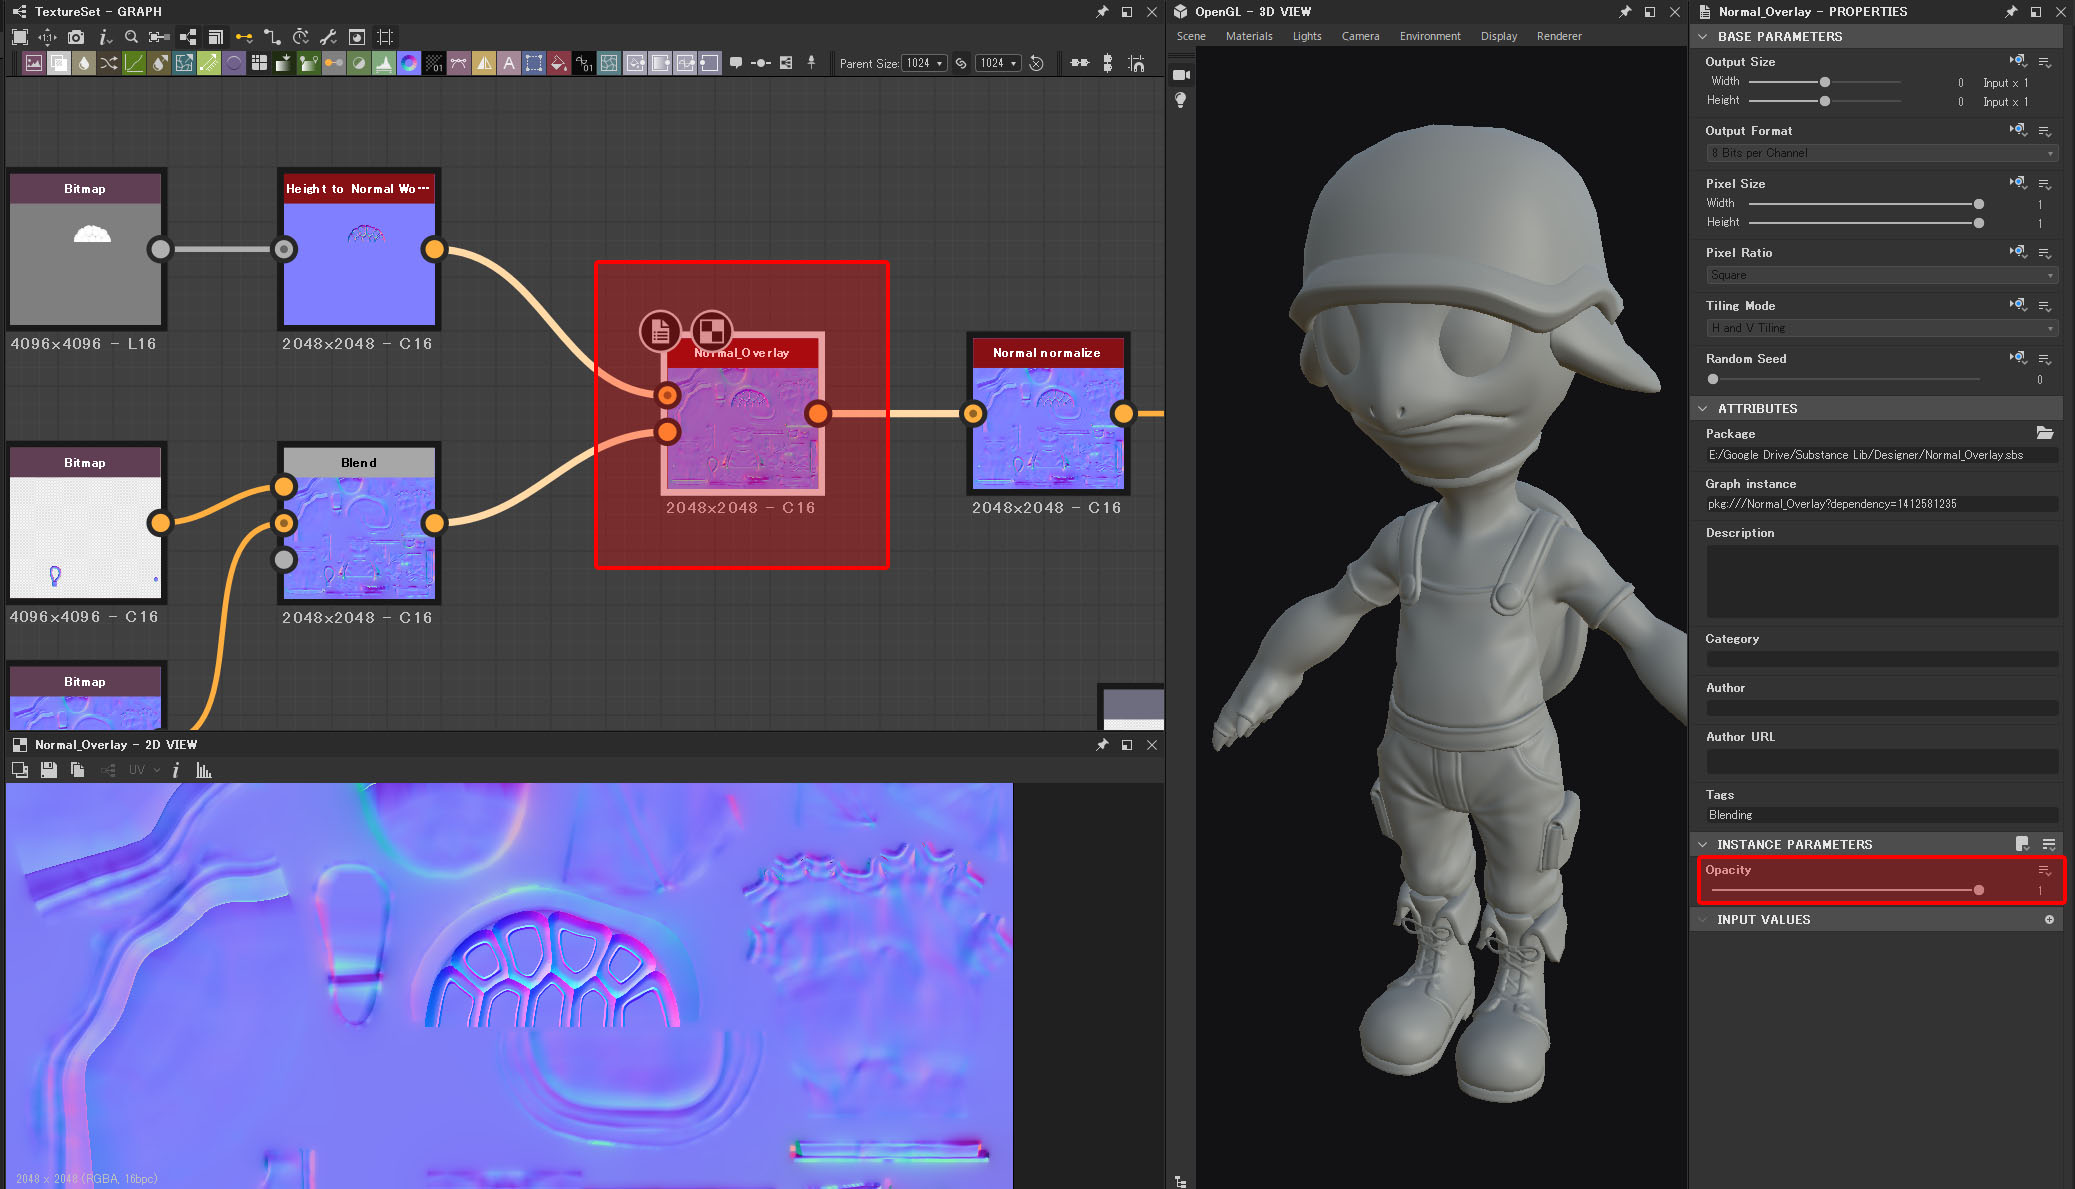The width and height of the screenshot is (2075, 1189).
Task: Select the Height to Normal World node
Action: point(359,249)
